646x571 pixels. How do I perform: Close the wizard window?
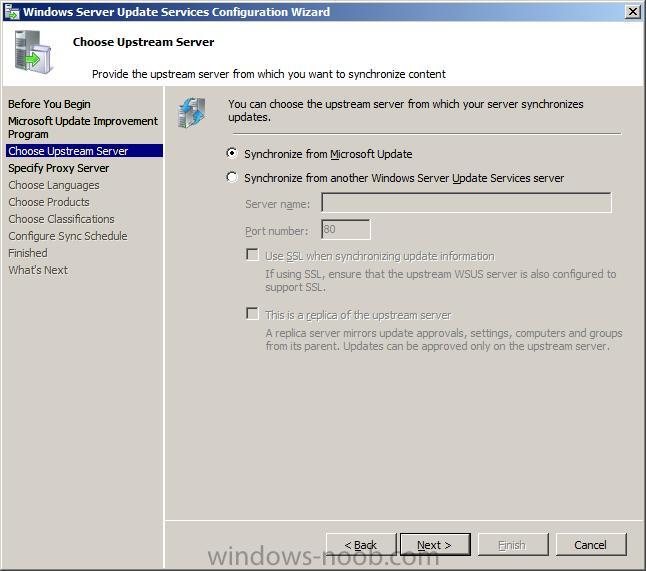pyautogui.click(x=632, y=12)
